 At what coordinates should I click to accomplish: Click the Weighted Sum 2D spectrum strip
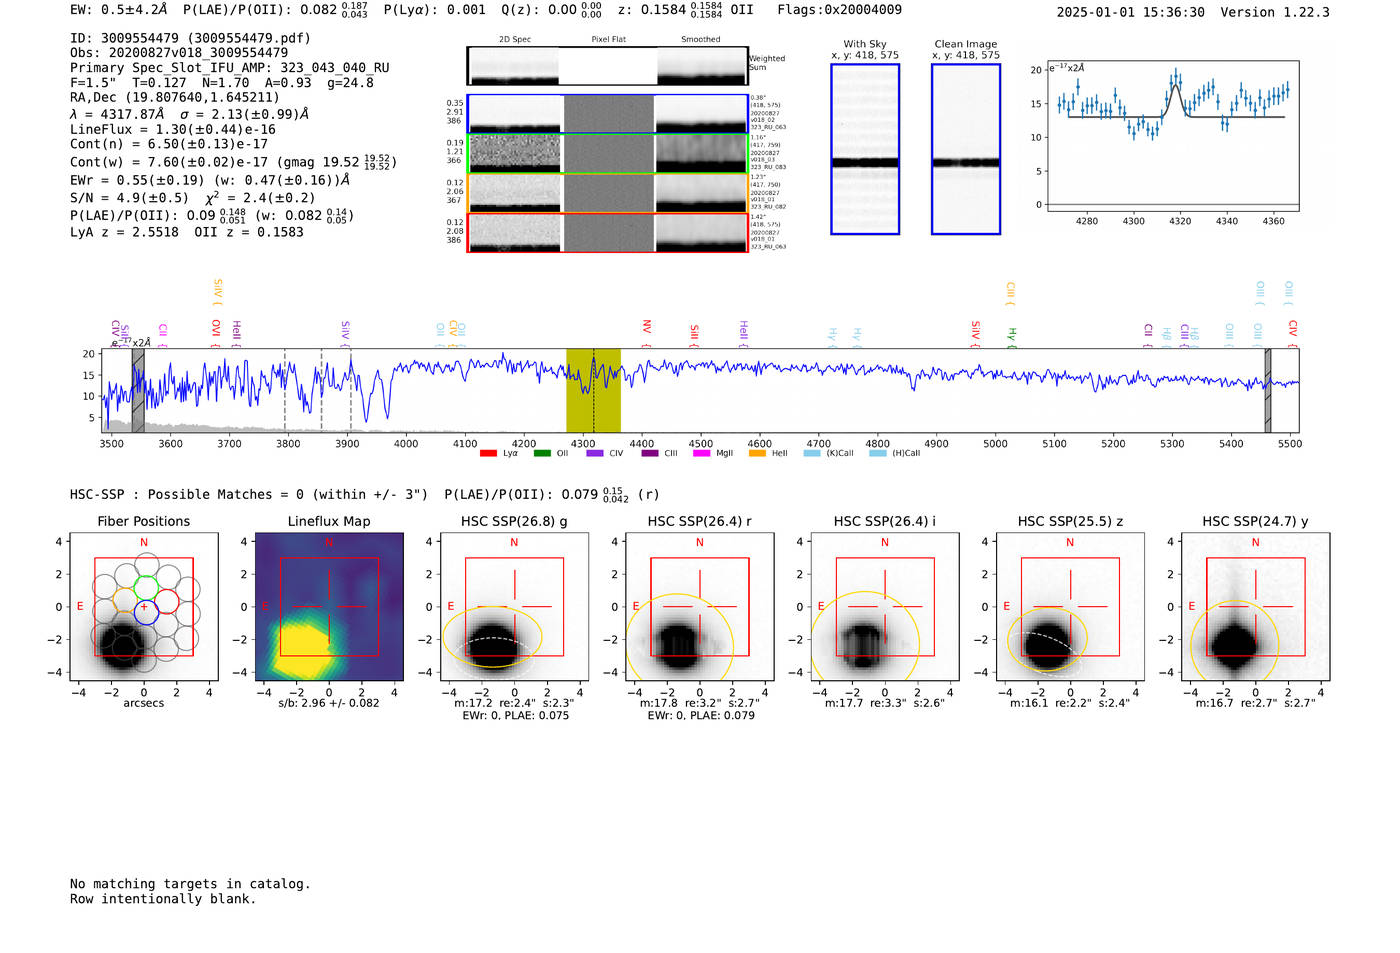[607, 66]
